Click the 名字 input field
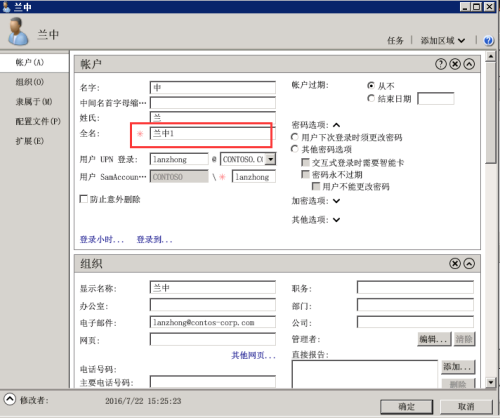The height and width of the screenshot is (418, 500). coord(213,87)
